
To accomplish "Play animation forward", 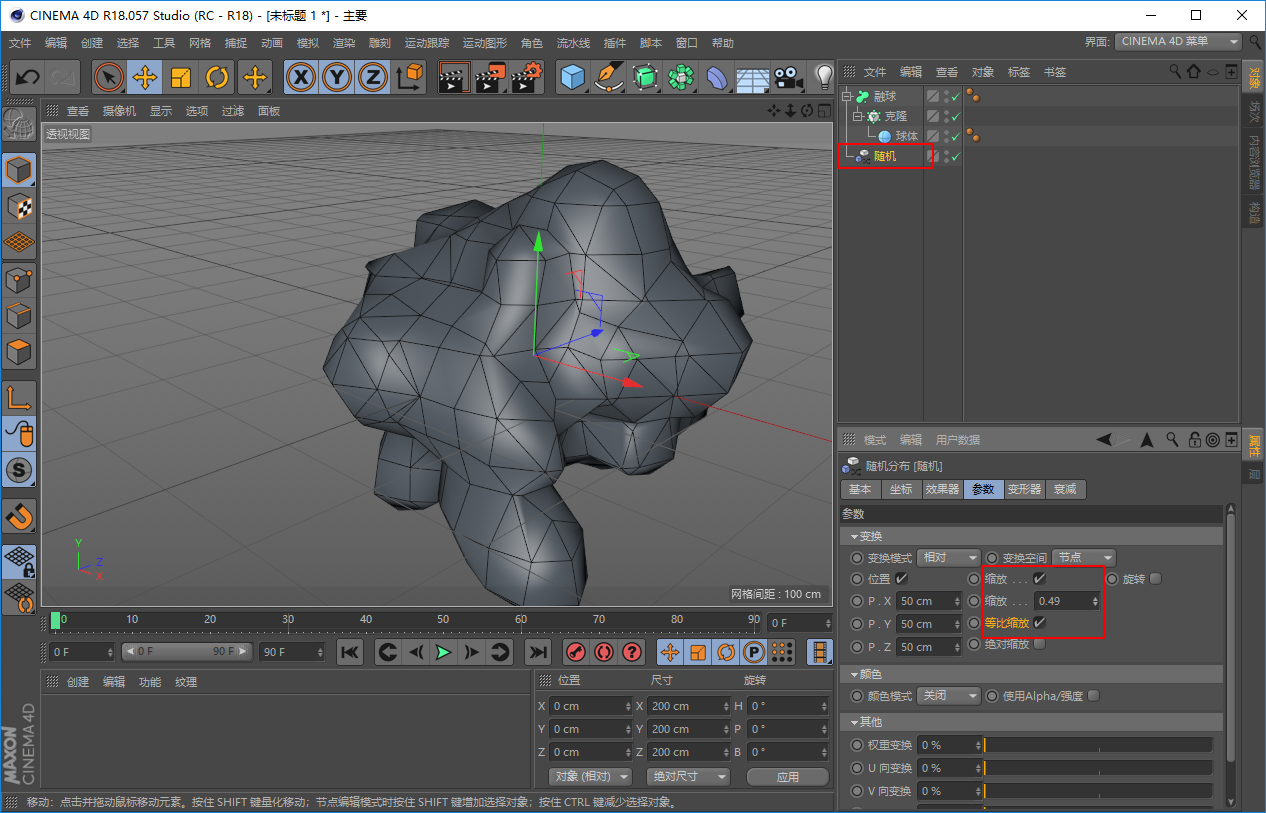I will point(443,652).
